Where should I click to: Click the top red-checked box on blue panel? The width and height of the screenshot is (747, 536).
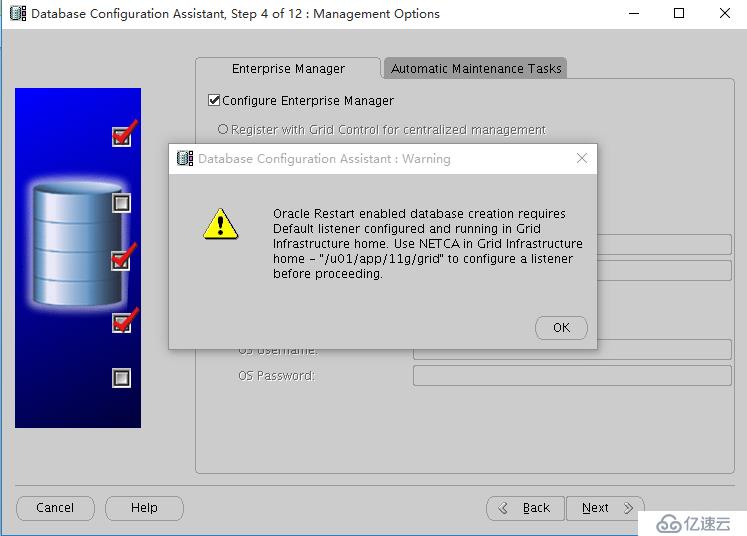pyautogui.click(x=122, y=136)
